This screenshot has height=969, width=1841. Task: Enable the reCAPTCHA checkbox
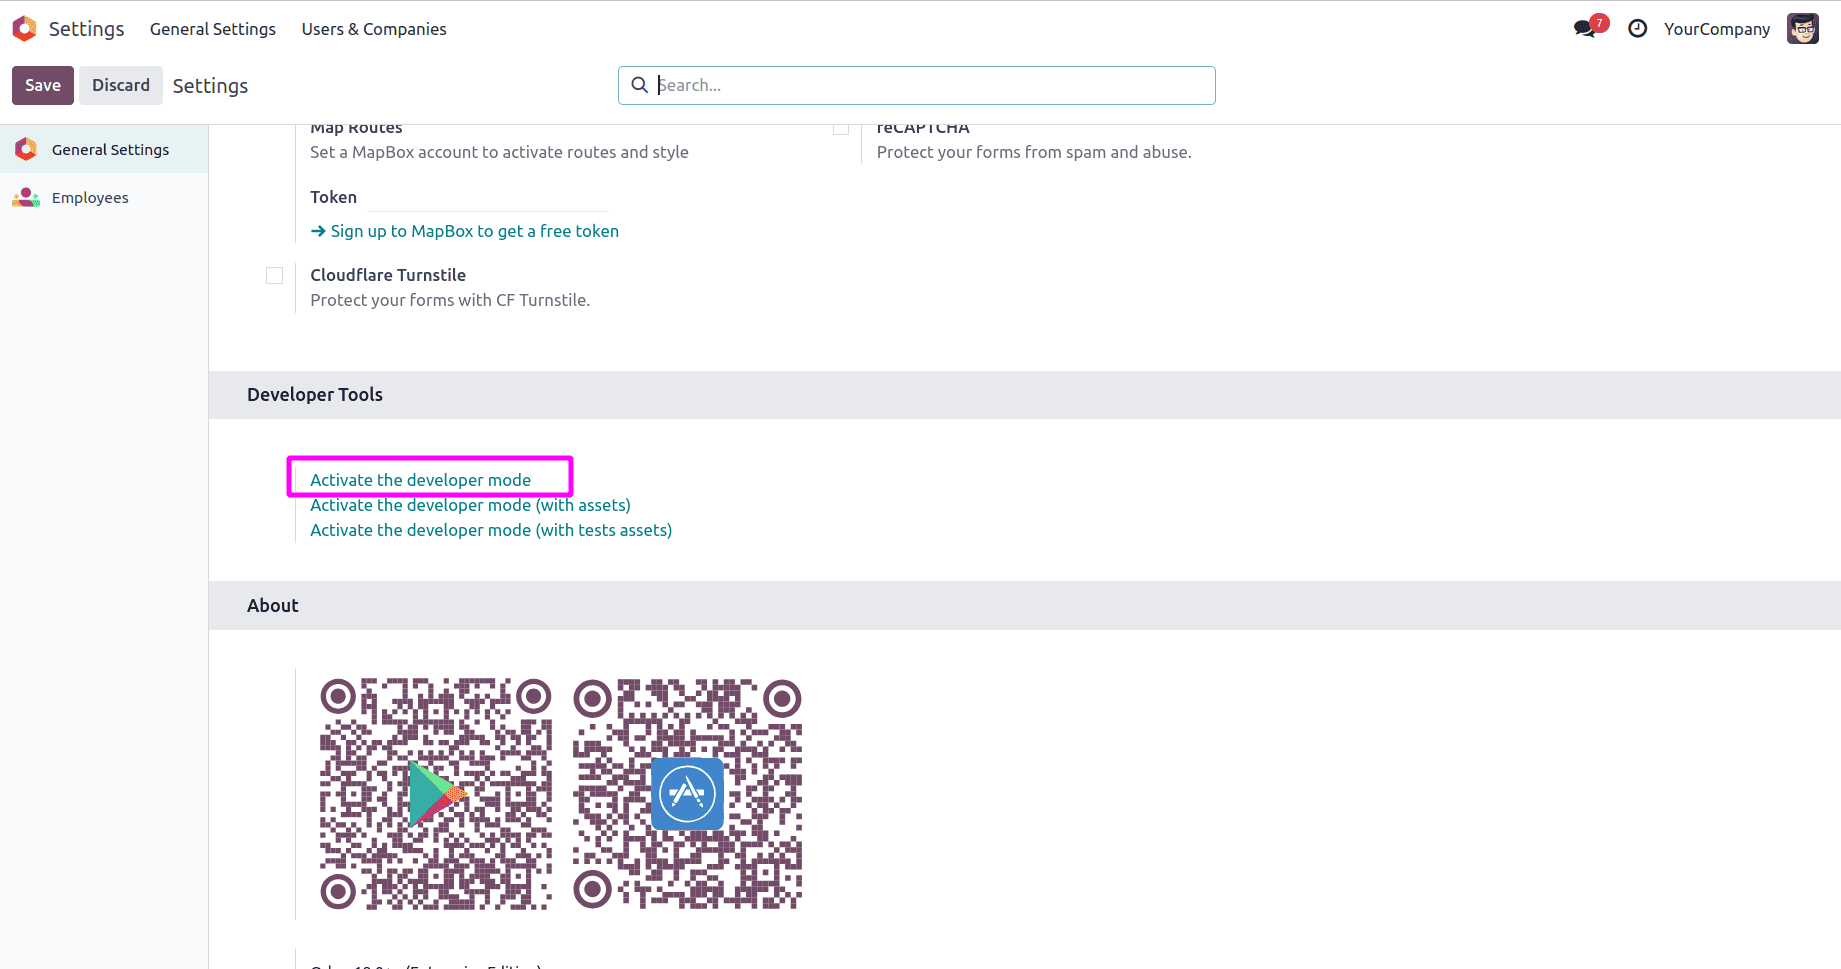point(841,127)
